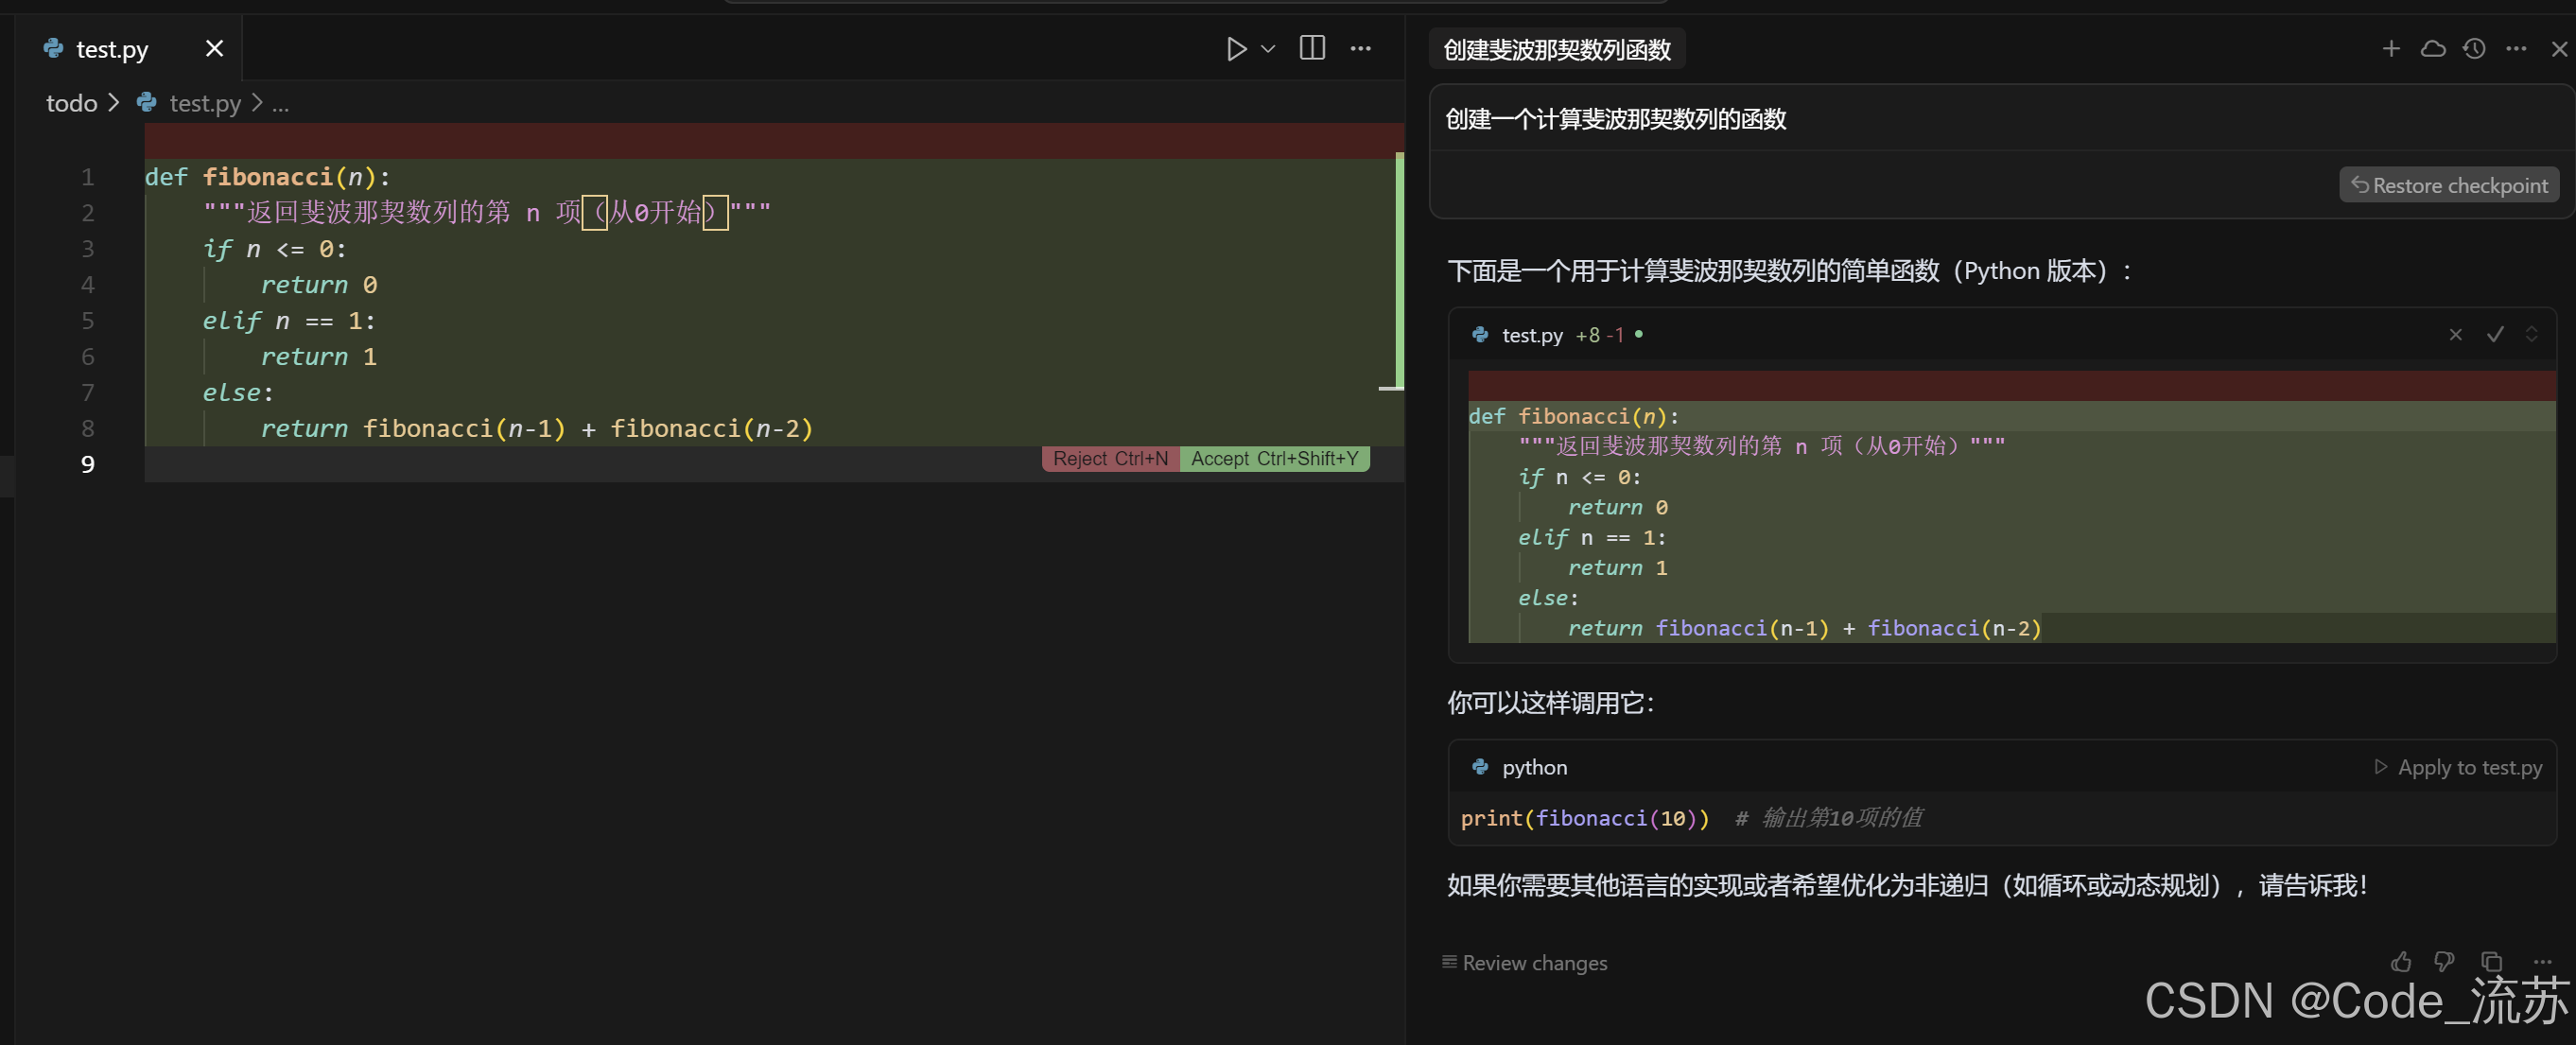Viewport: 2576px width, 1045px height.
Task: Collapse the test.py code block chevrons
Action: pyautogui.click(x=2531, y=335)
